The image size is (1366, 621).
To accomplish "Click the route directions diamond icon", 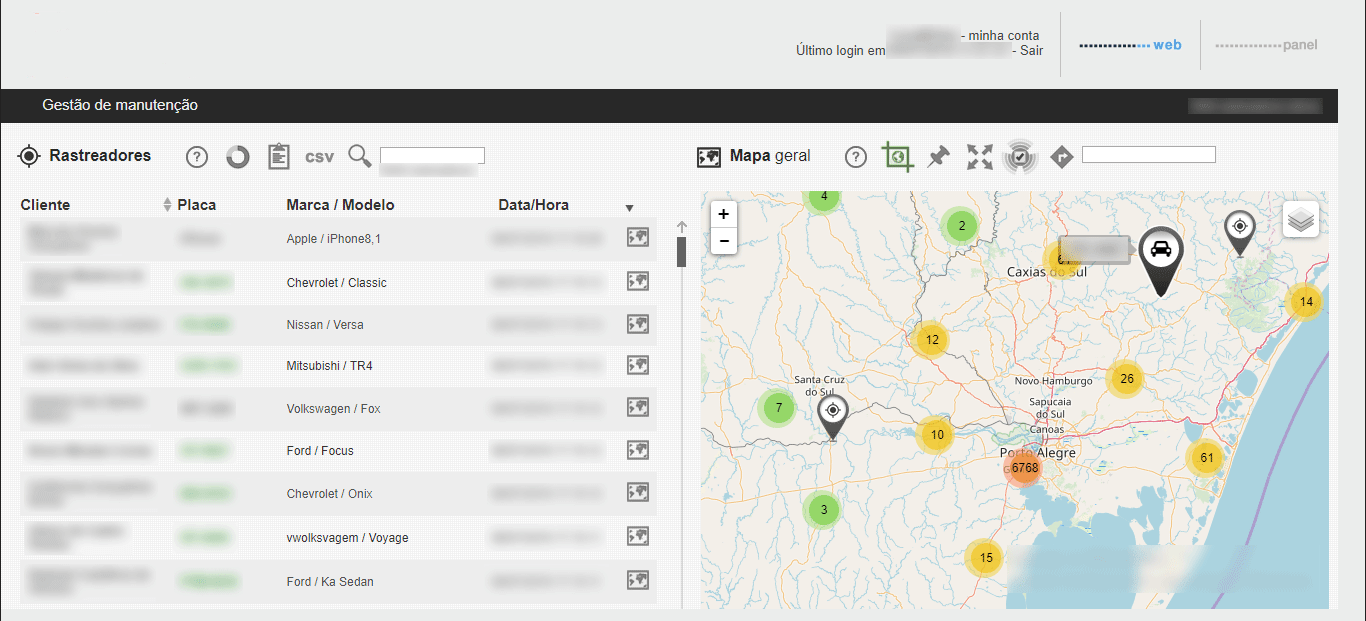I will tap(1062, 157).
